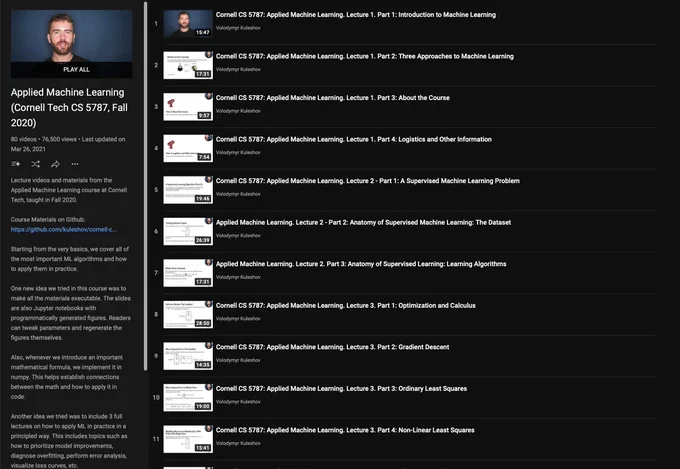Image resolution: width=680 pixels, height=469 pixels.
Task: Click the share arrow icon
Action: pyautogui.click(x=55, y=164)
